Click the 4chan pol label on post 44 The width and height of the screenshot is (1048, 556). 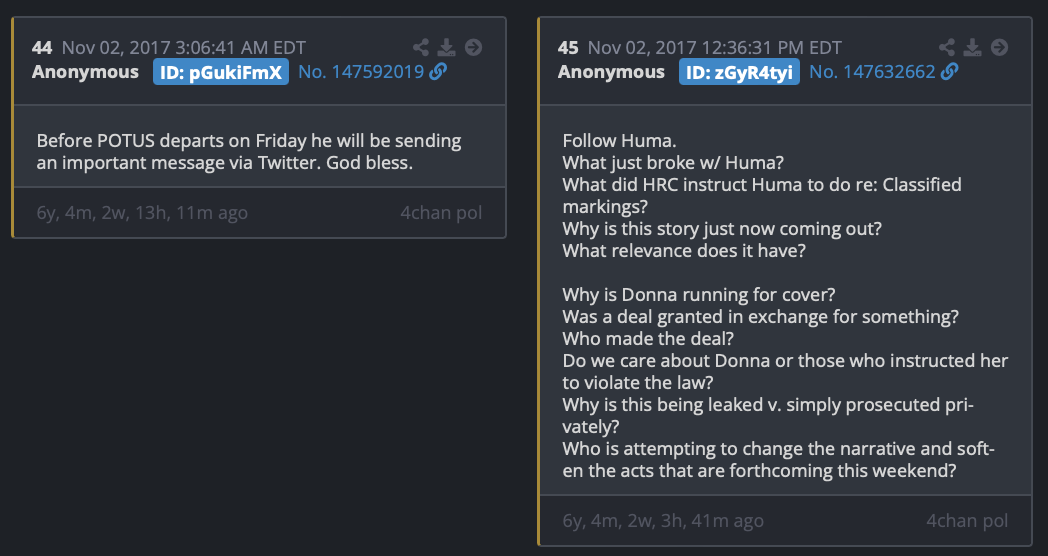coord(440,212)
